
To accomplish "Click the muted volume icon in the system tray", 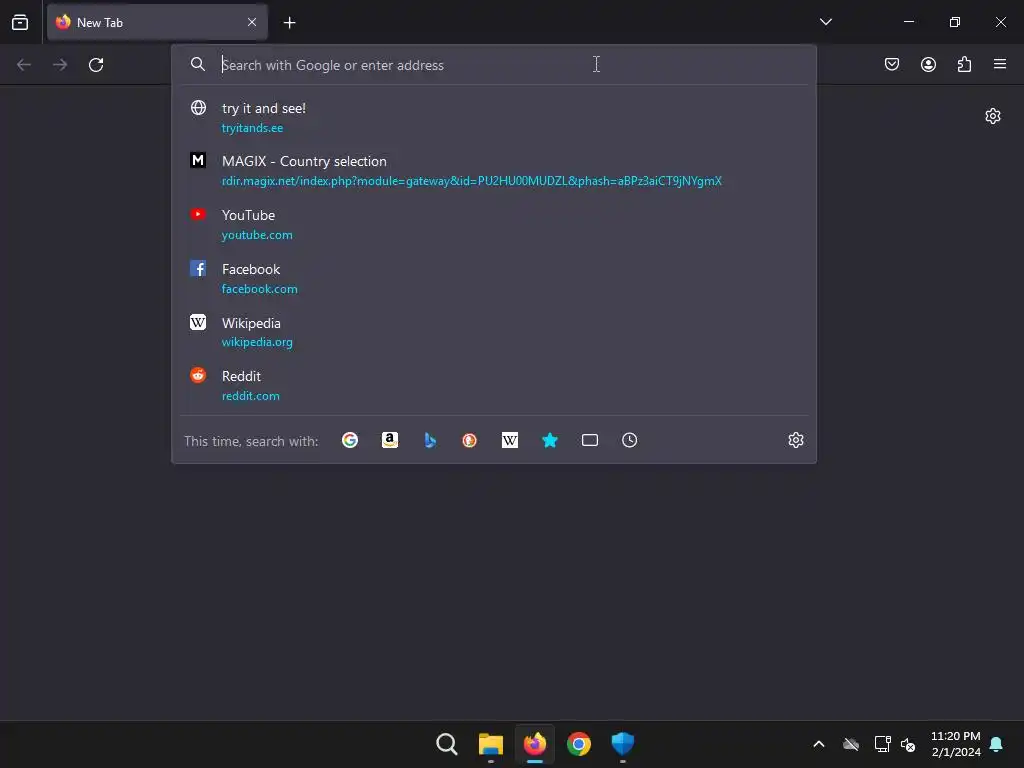I will [x=908, y=744].
